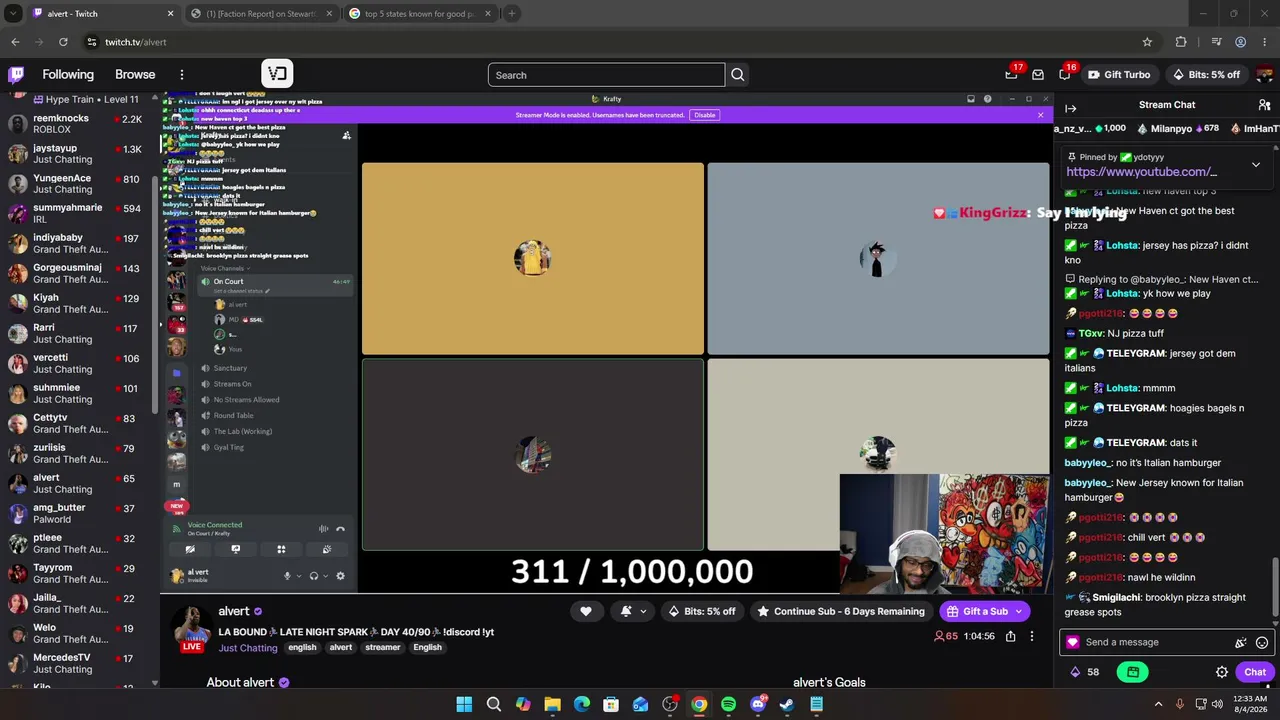Open Chrome tab search dropdown

click(13, 14)
